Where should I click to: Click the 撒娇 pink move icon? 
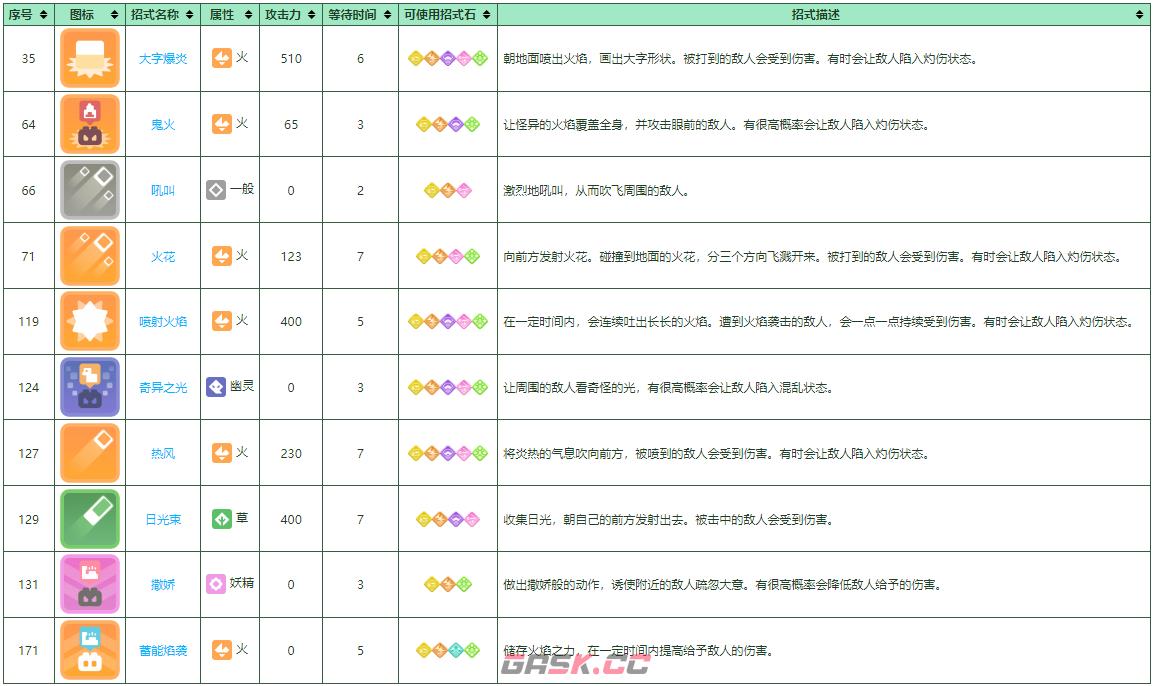coord(90,585)
